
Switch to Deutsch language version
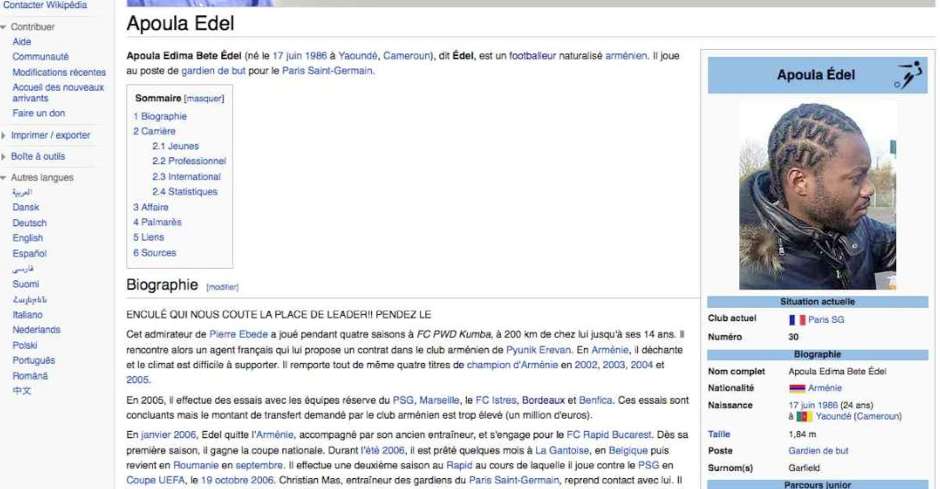click(29, 223)
